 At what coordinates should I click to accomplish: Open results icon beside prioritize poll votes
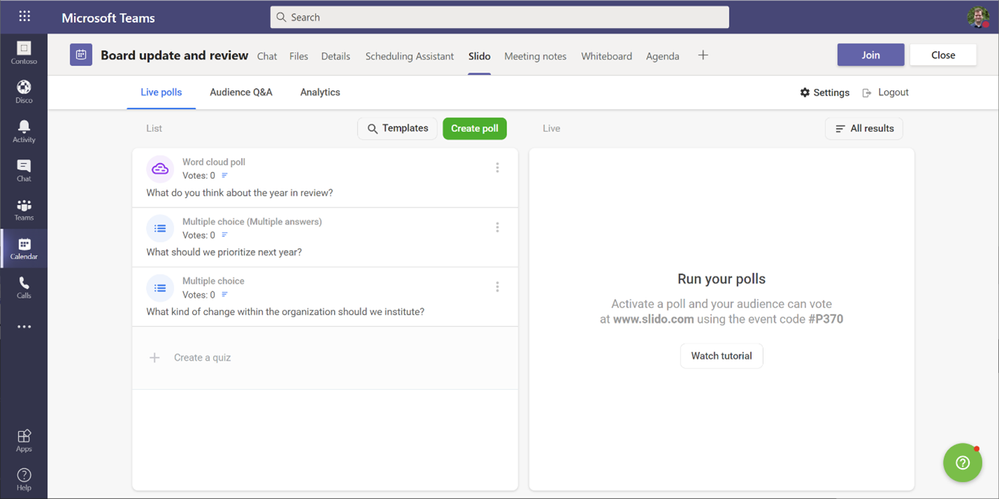(x=224, y=235)
